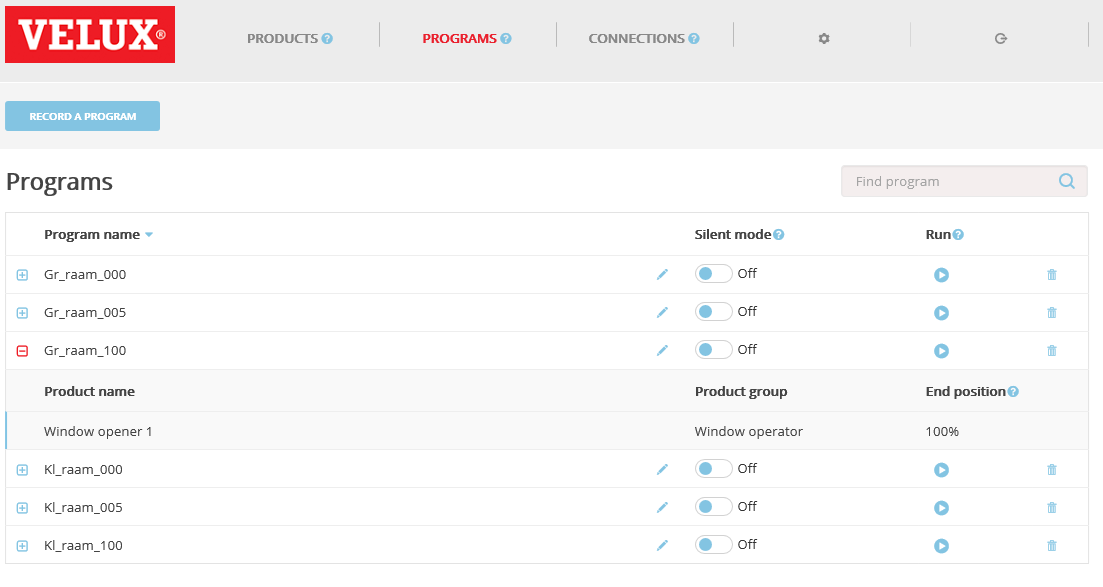Click the settings gear icon
Viewport: 1103px width, 587px height.
[824, 39]
